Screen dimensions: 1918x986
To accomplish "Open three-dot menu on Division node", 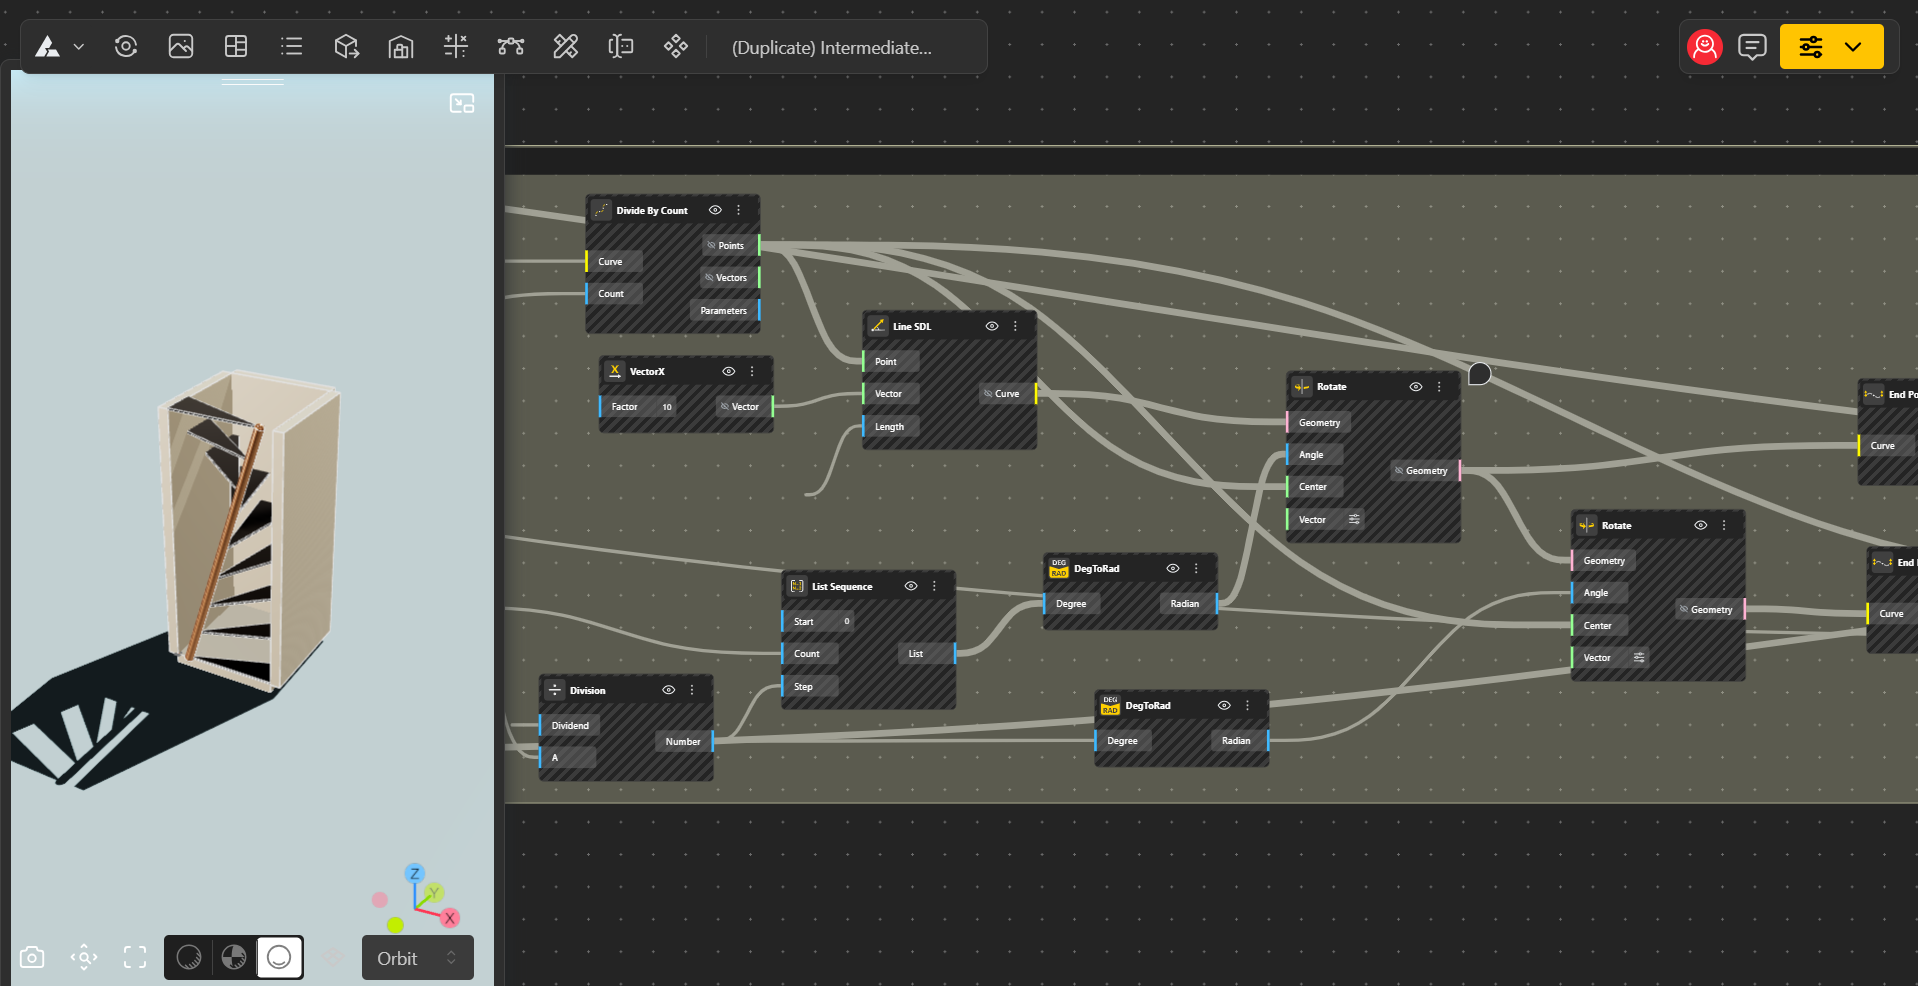I will pyautogui.click(x=692, y=690).
